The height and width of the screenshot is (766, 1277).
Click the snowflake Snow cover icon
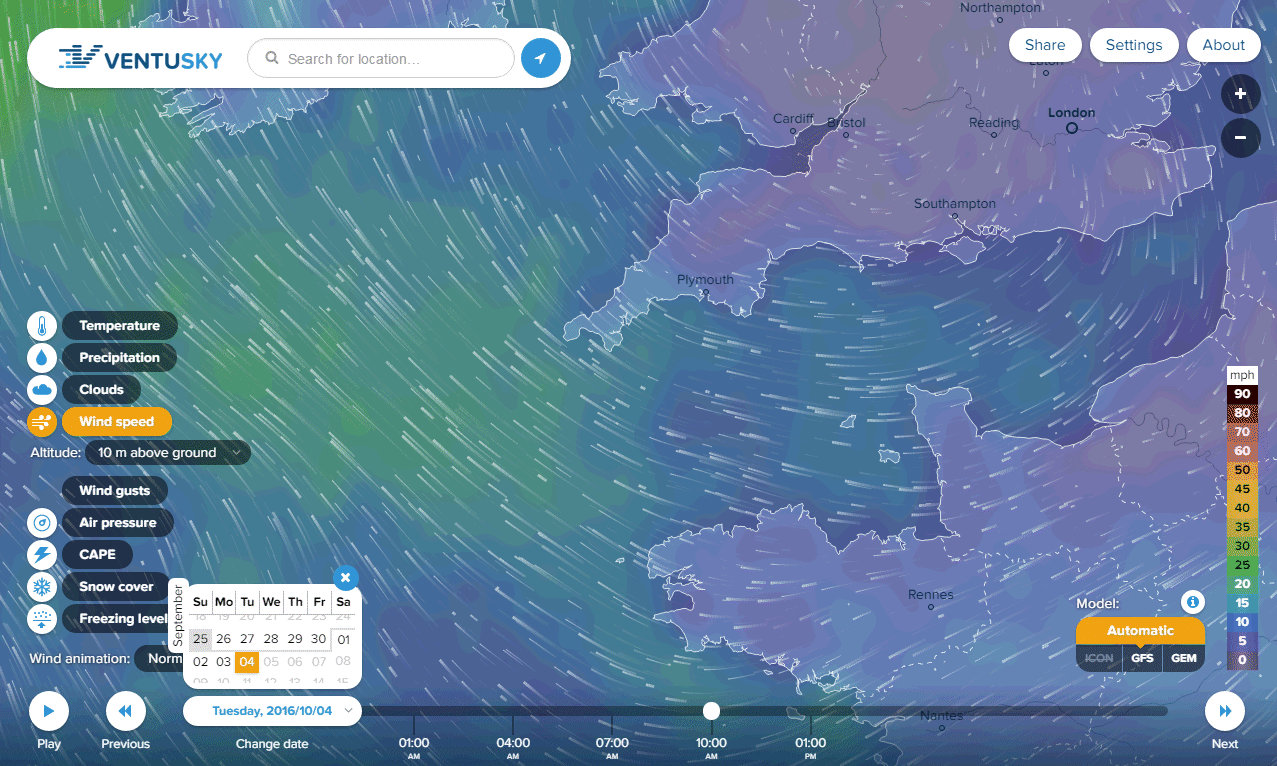pos(42,587)
